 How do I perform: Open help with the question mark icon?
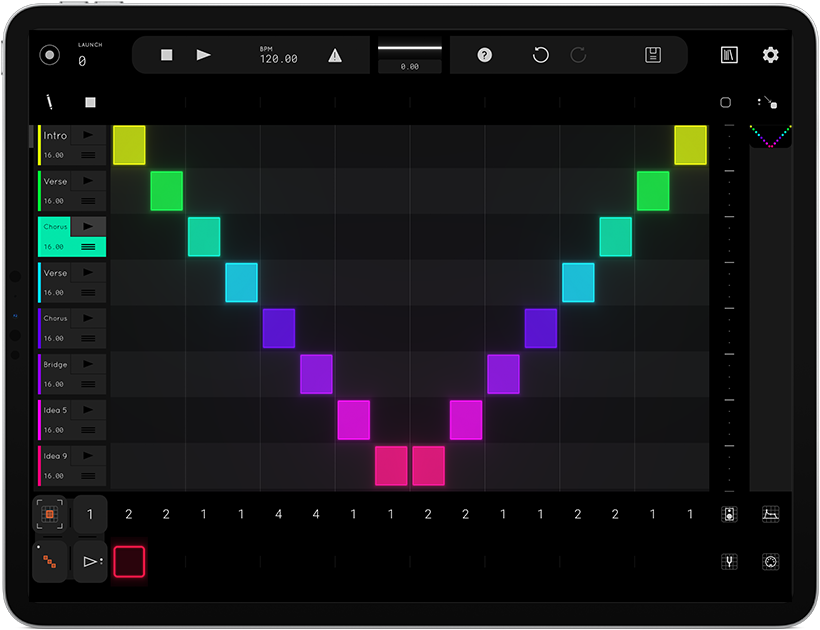[485, 55]
